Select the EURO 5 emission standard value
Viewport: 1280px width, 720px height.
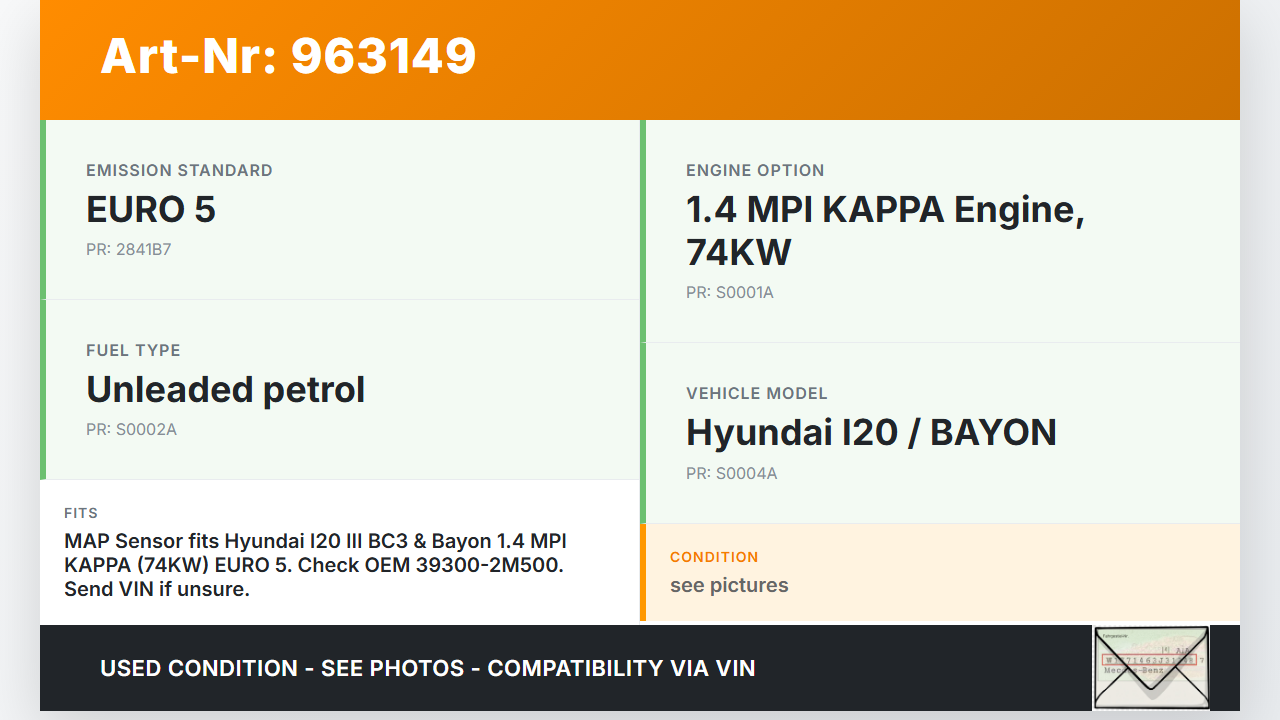pyautogui.click(x=151, y=210)
